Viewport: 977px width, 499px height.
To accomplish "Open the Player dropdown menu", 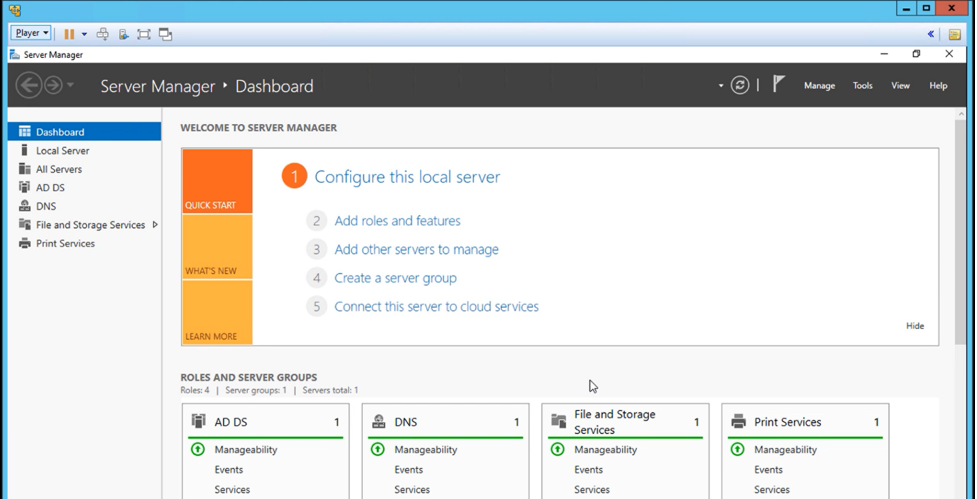I will click(x=31, y=33).
